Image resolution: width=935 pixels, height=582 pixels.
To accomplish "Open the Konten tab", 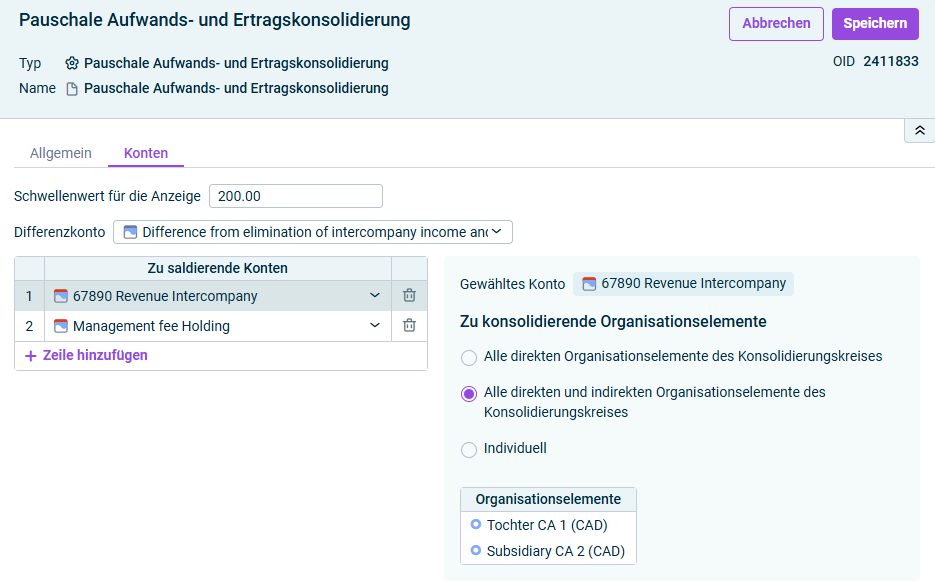I will [x=146, y=153].
